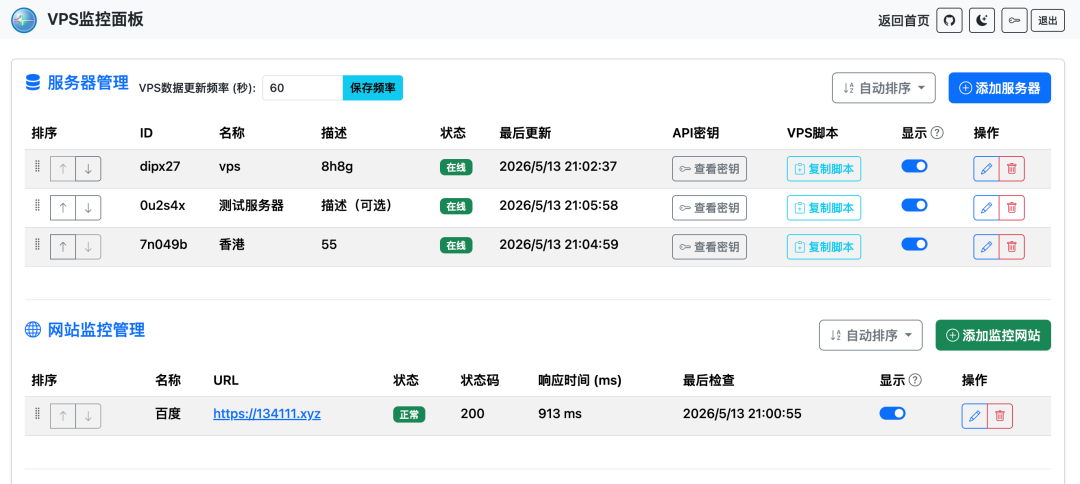This screenshot has width=1080, height=484.
Task: Toggle dark mode moon icon
Action: tap(982, 21)
